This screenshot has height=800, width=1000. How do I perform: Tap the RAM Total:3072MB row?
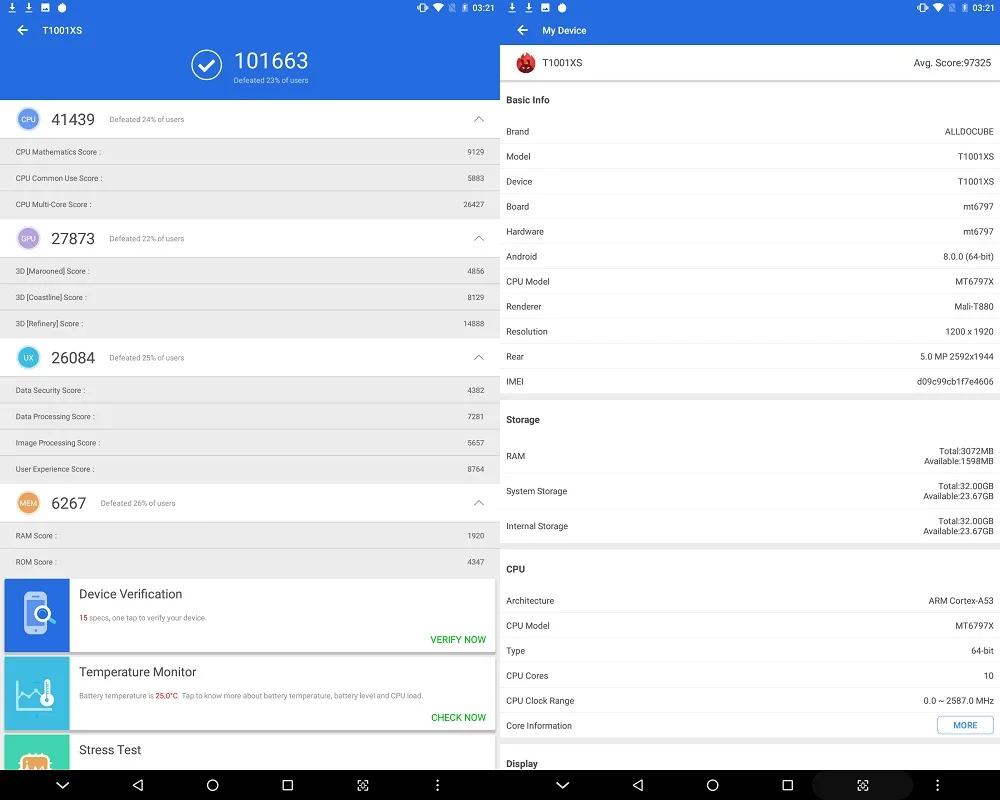click(x=750, y=456)
